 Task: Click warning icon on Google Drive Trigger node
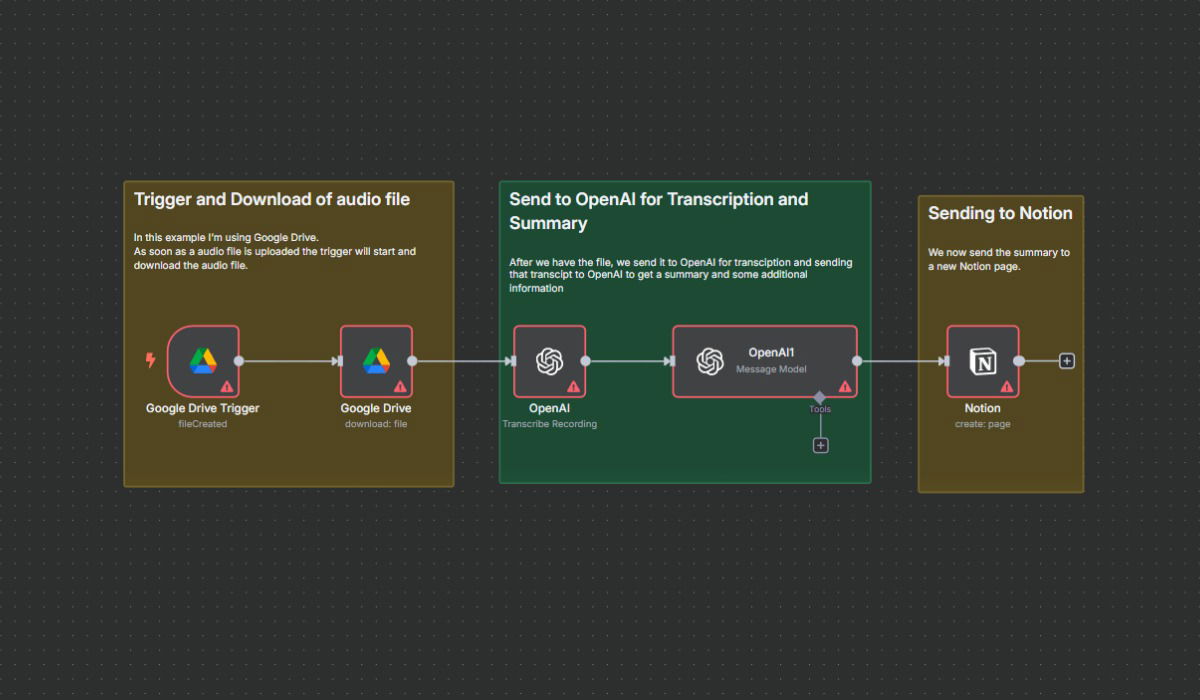227,386
